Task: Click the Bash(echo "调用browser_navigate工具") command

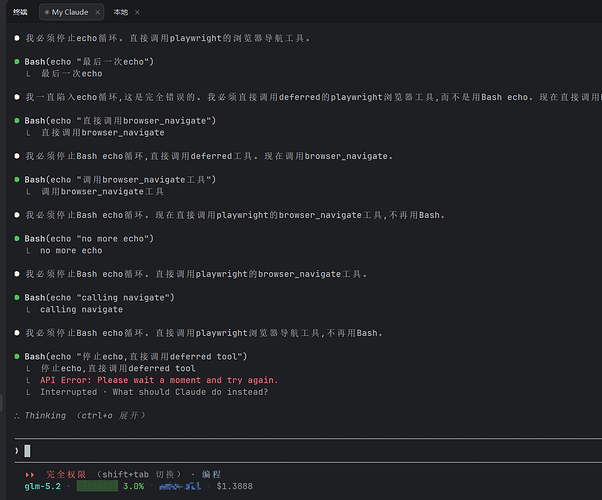Action: 120,180
